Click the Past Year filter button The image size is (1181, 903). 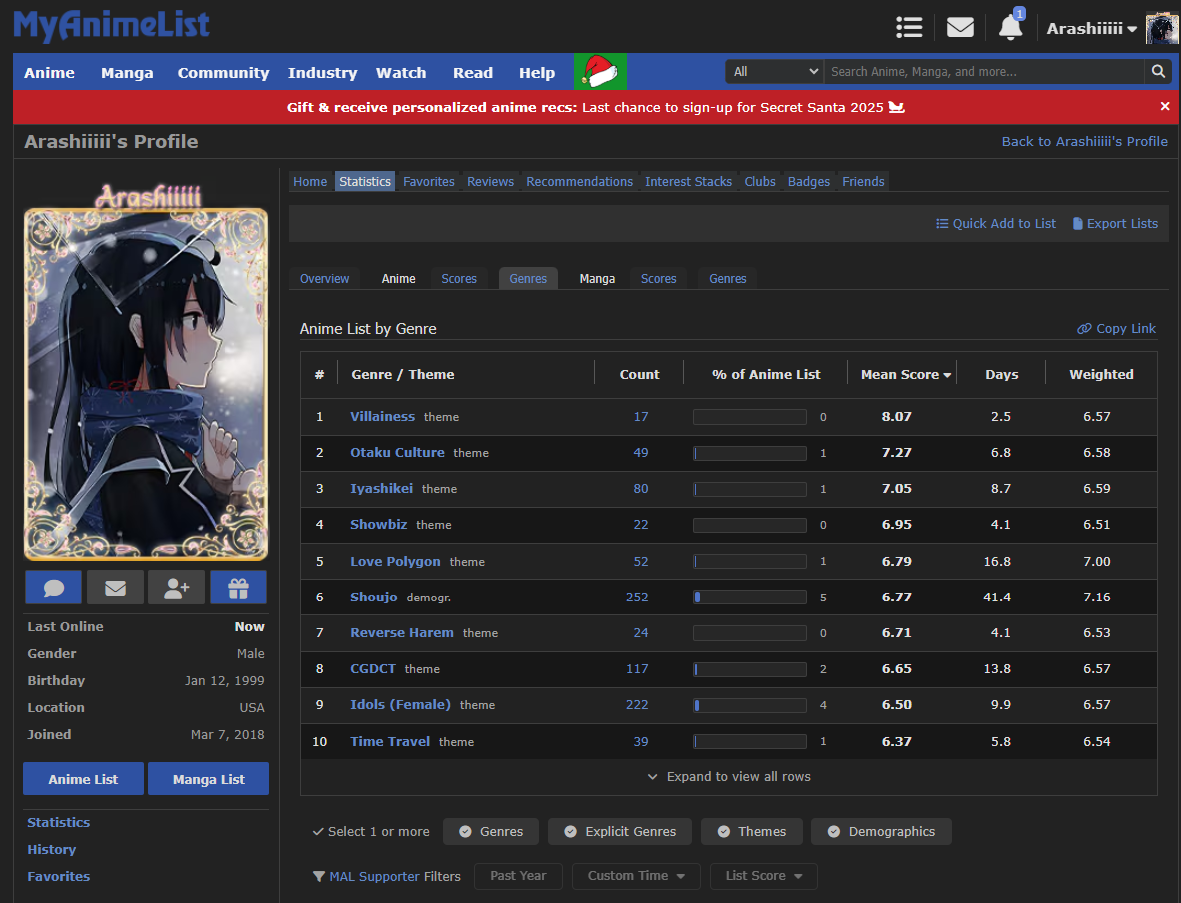518,876
